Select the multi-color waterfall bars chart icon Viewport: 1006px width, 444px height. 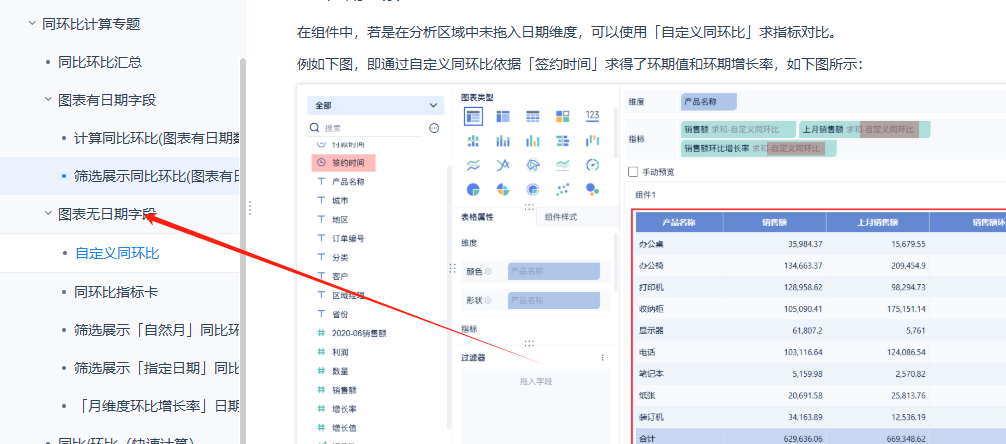point(592,141)
